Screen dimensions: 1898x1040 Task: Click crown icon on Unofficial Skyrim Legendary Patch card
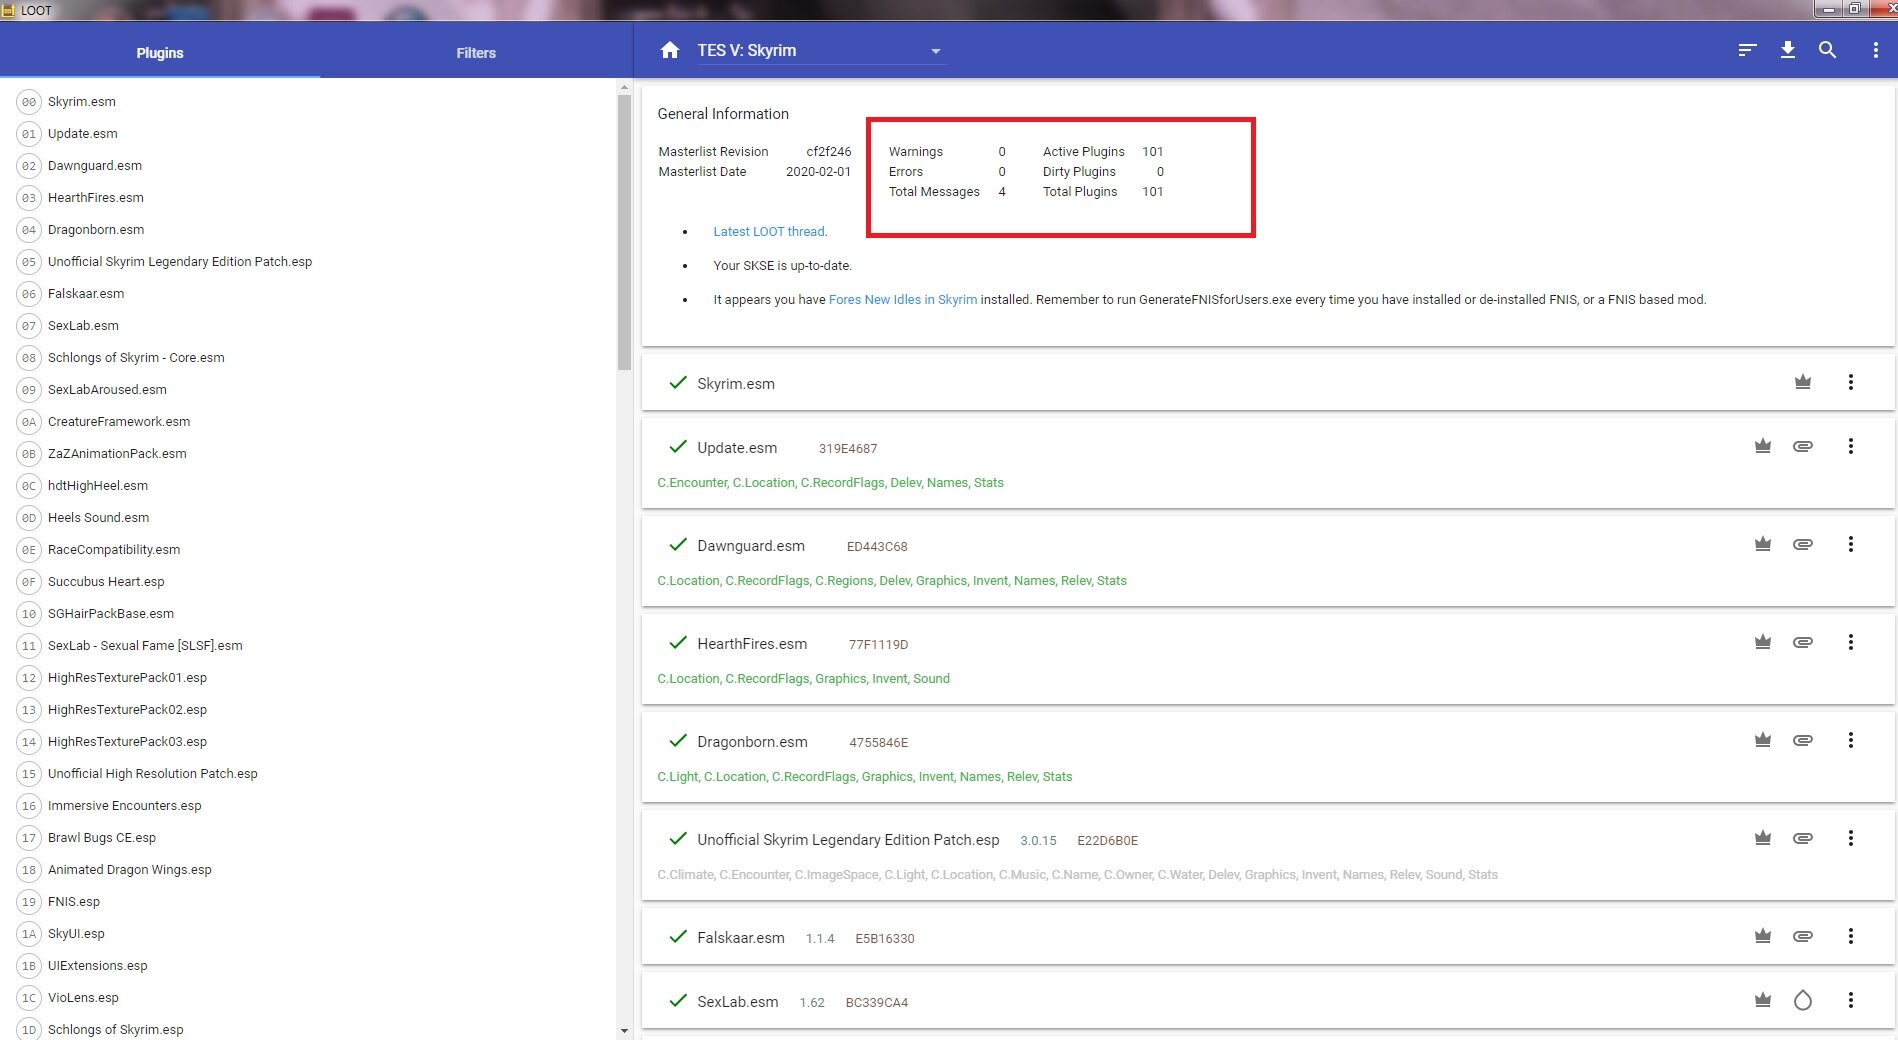tap(1763, 838)
